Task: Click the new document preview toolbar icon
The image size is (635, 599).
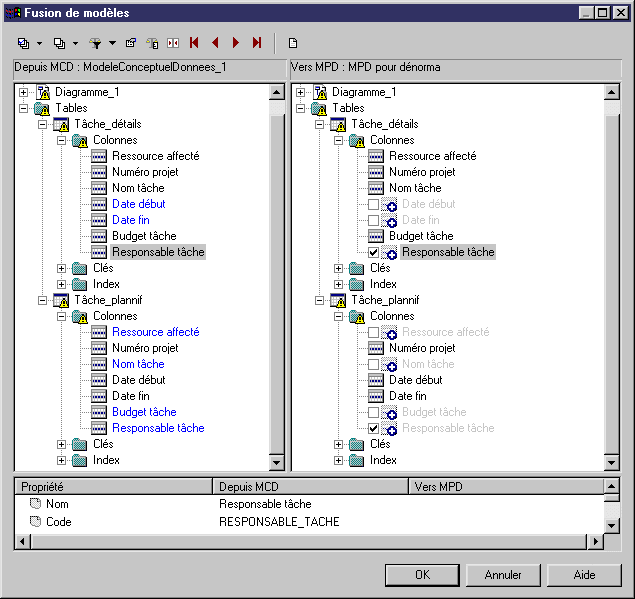Action: 292,43
